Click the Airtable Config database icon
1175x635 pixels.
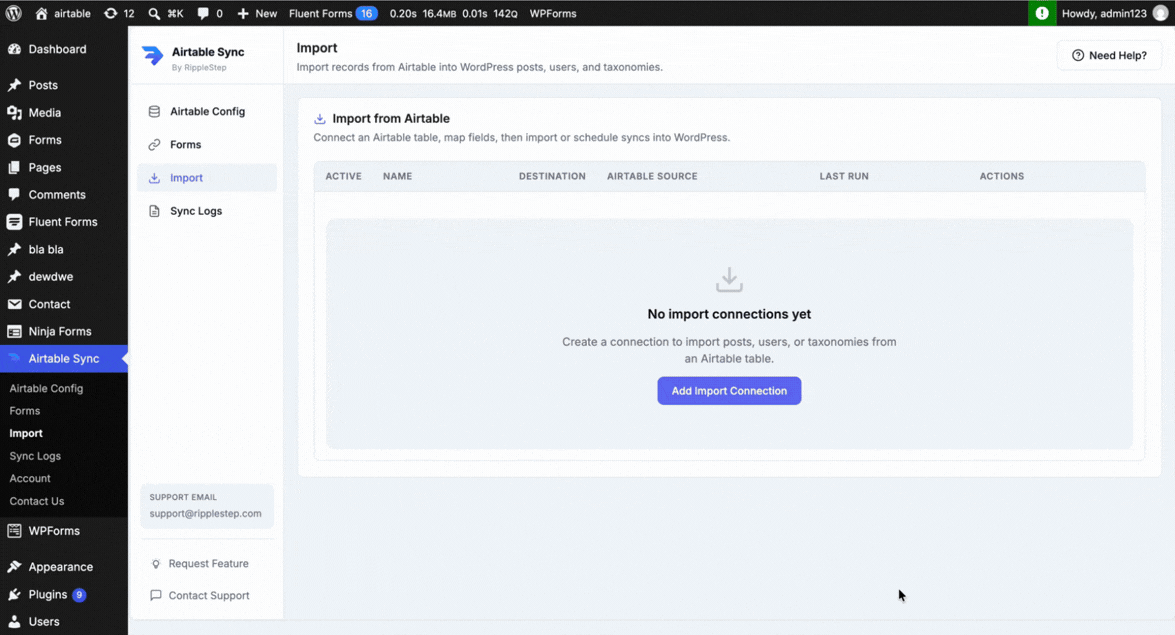(154, 112)
